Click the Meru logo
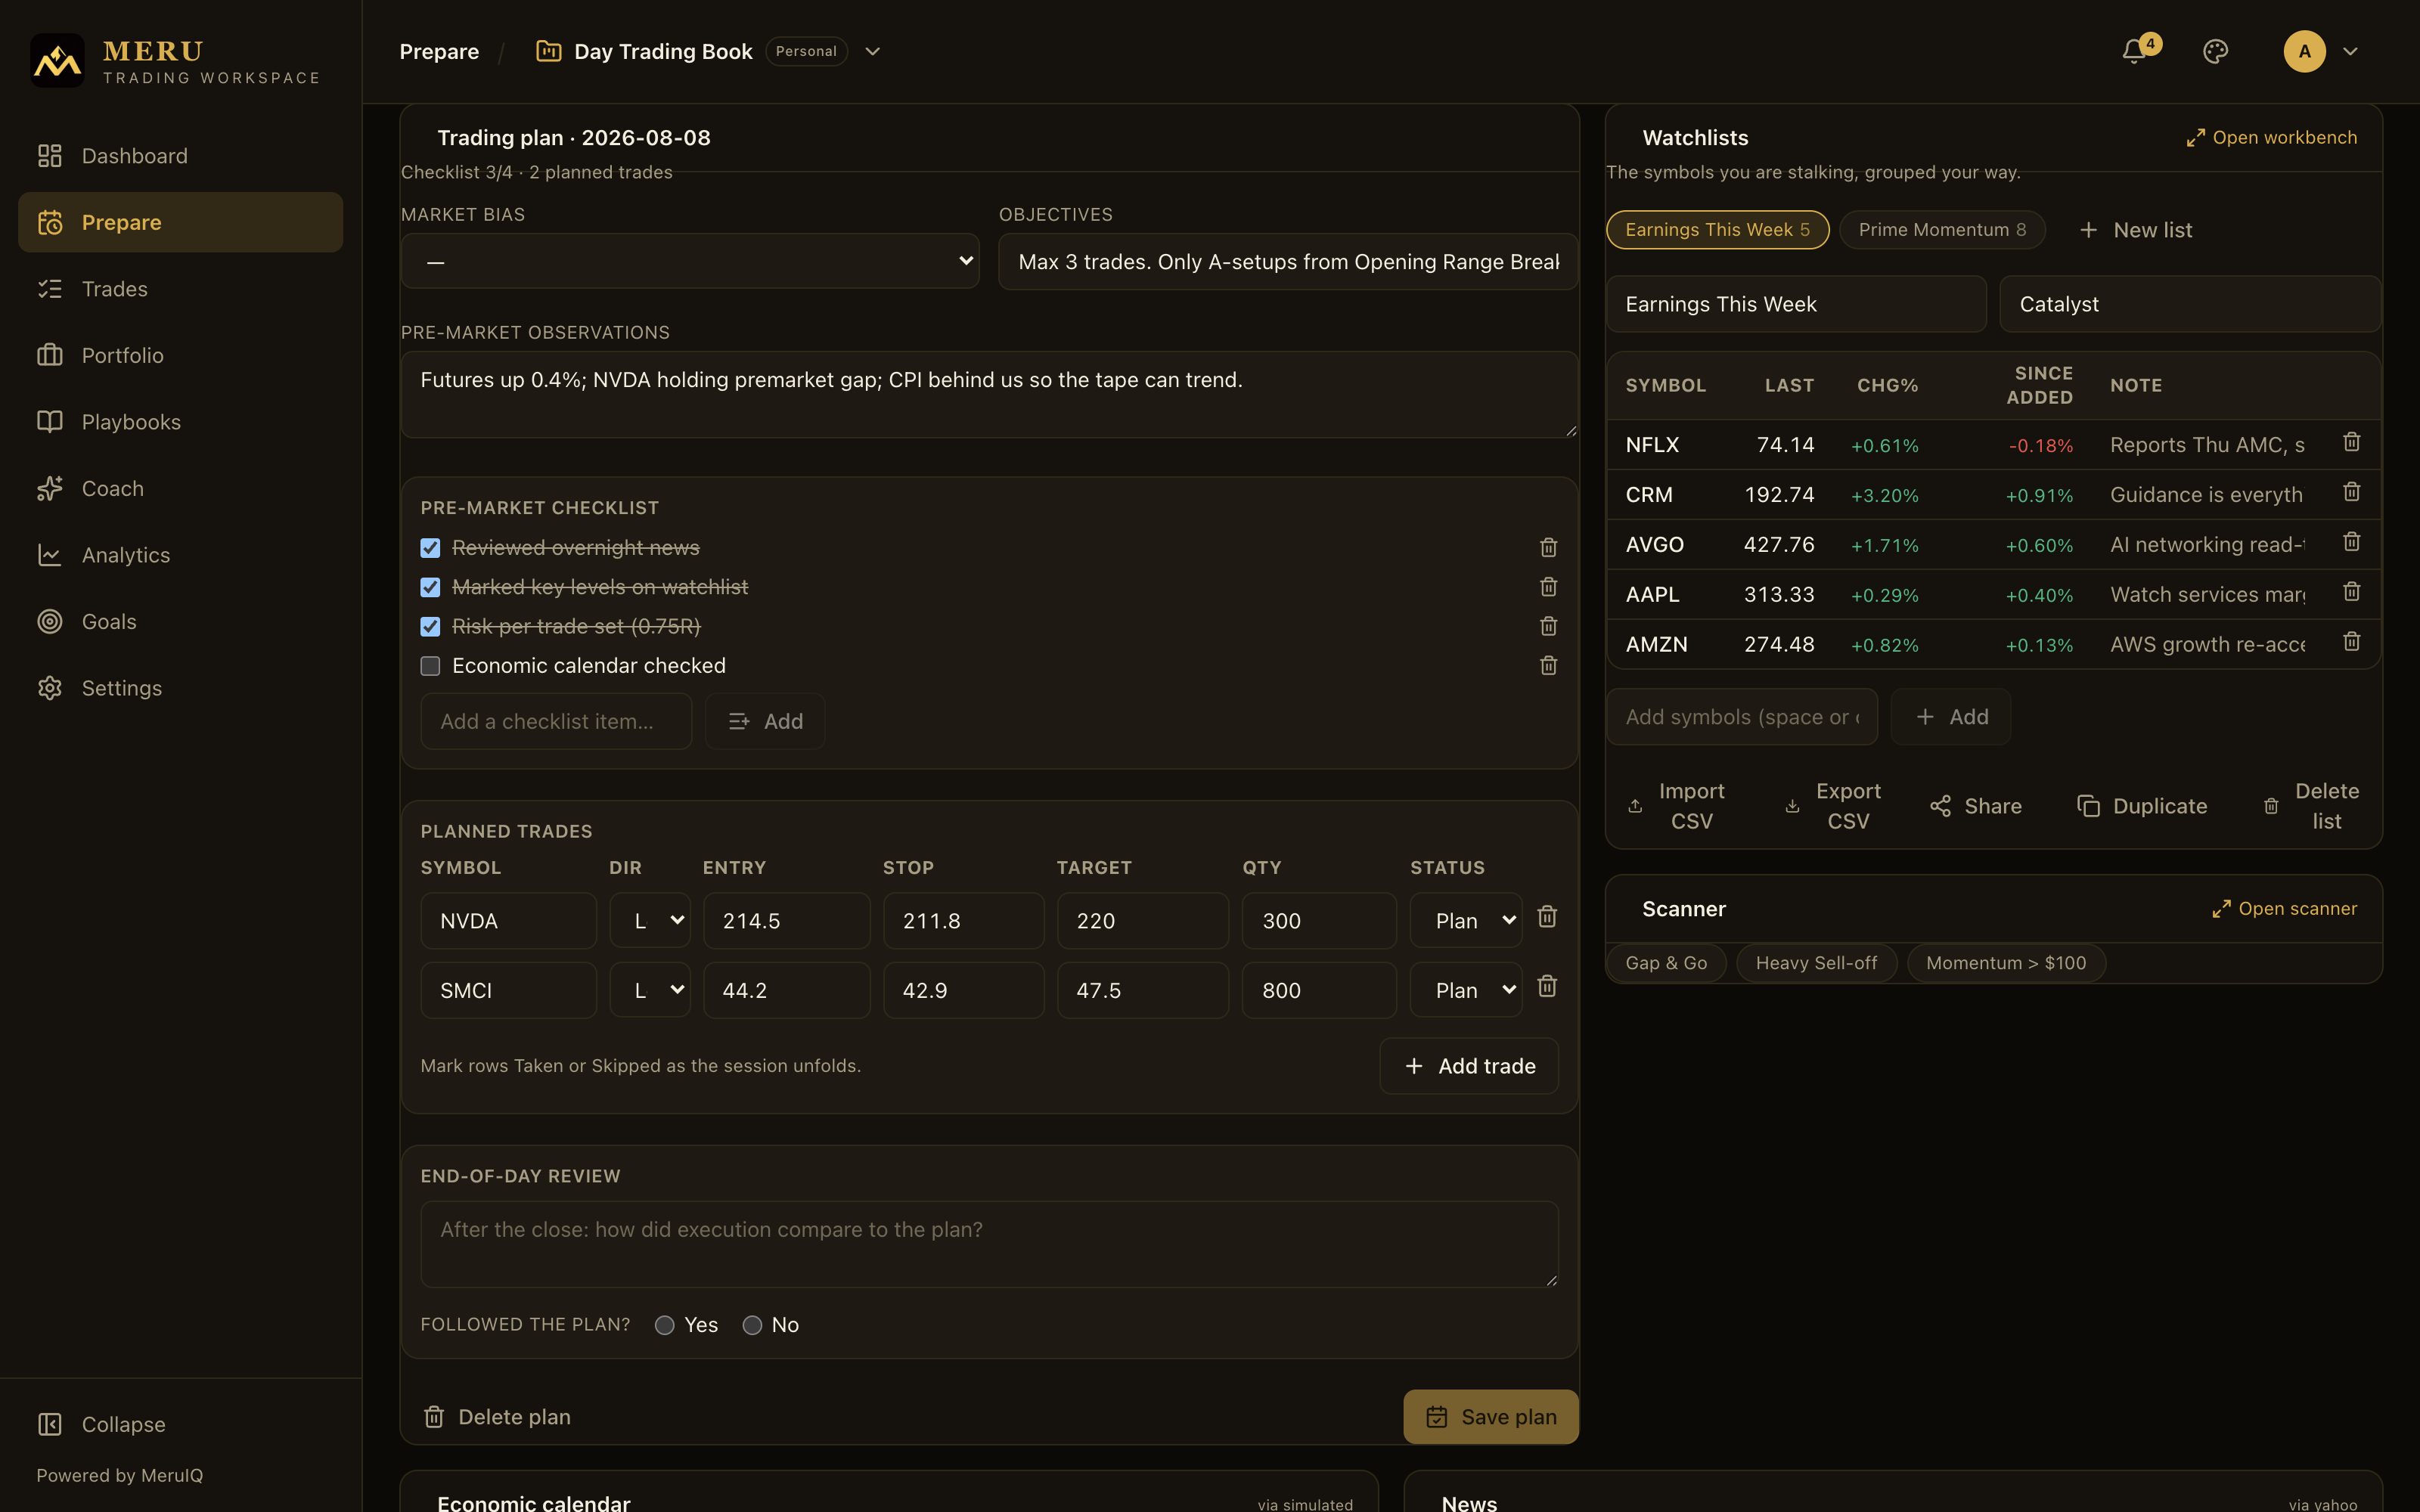The height and width of the screenshot is (1512, 2420). [57, 60]
